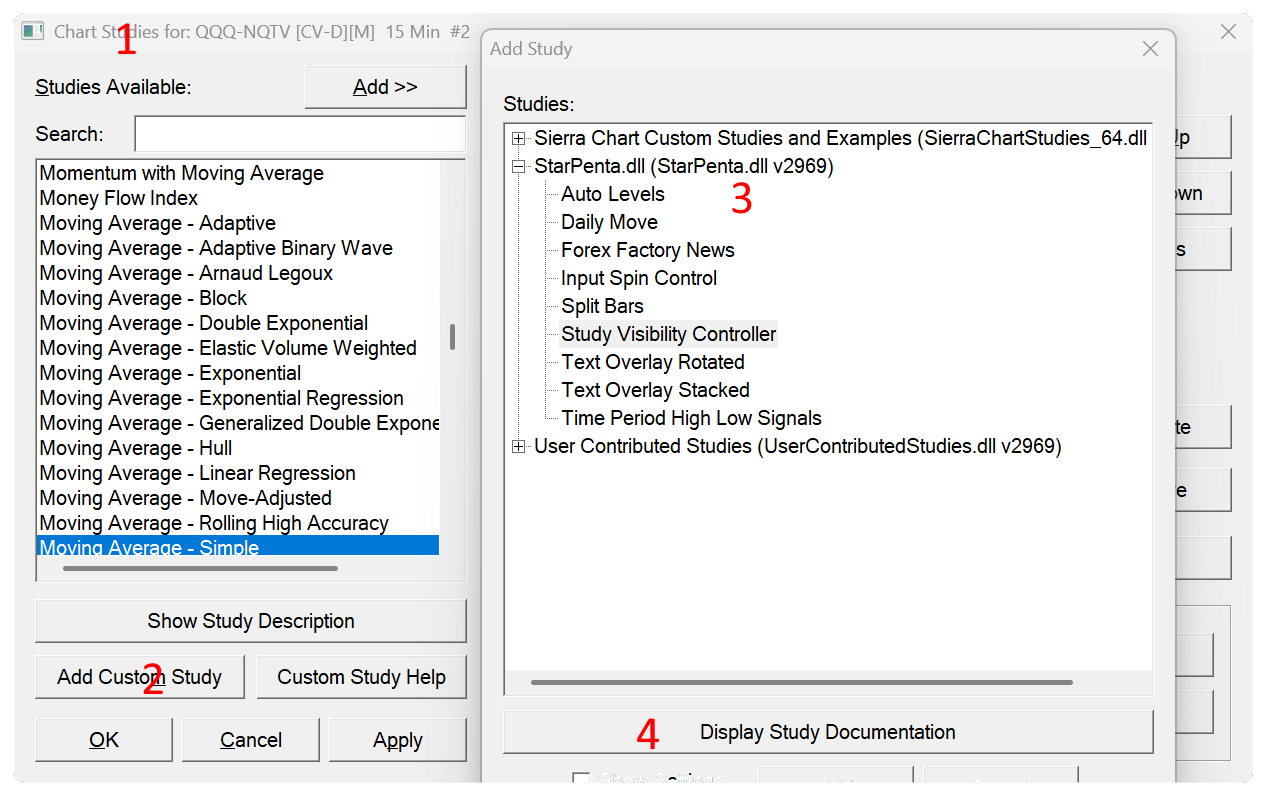1261x796 pixels.
Task: Select Input Spin Control study
Action: click(639, 278)
